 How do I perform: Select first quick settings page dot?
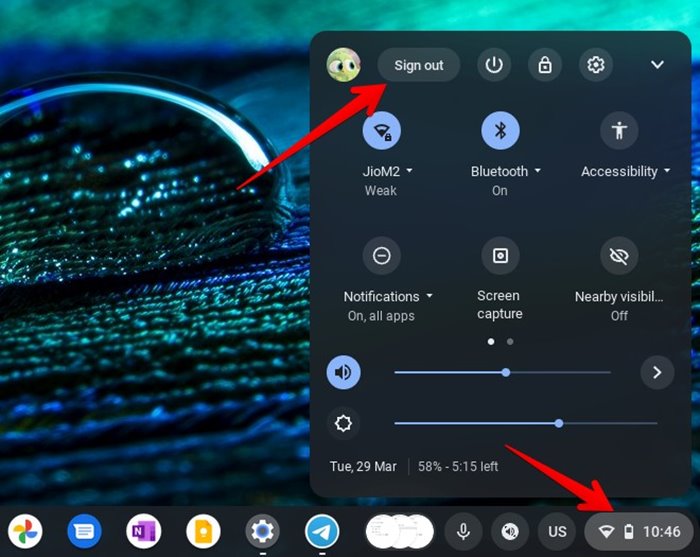tap(491, 341)
